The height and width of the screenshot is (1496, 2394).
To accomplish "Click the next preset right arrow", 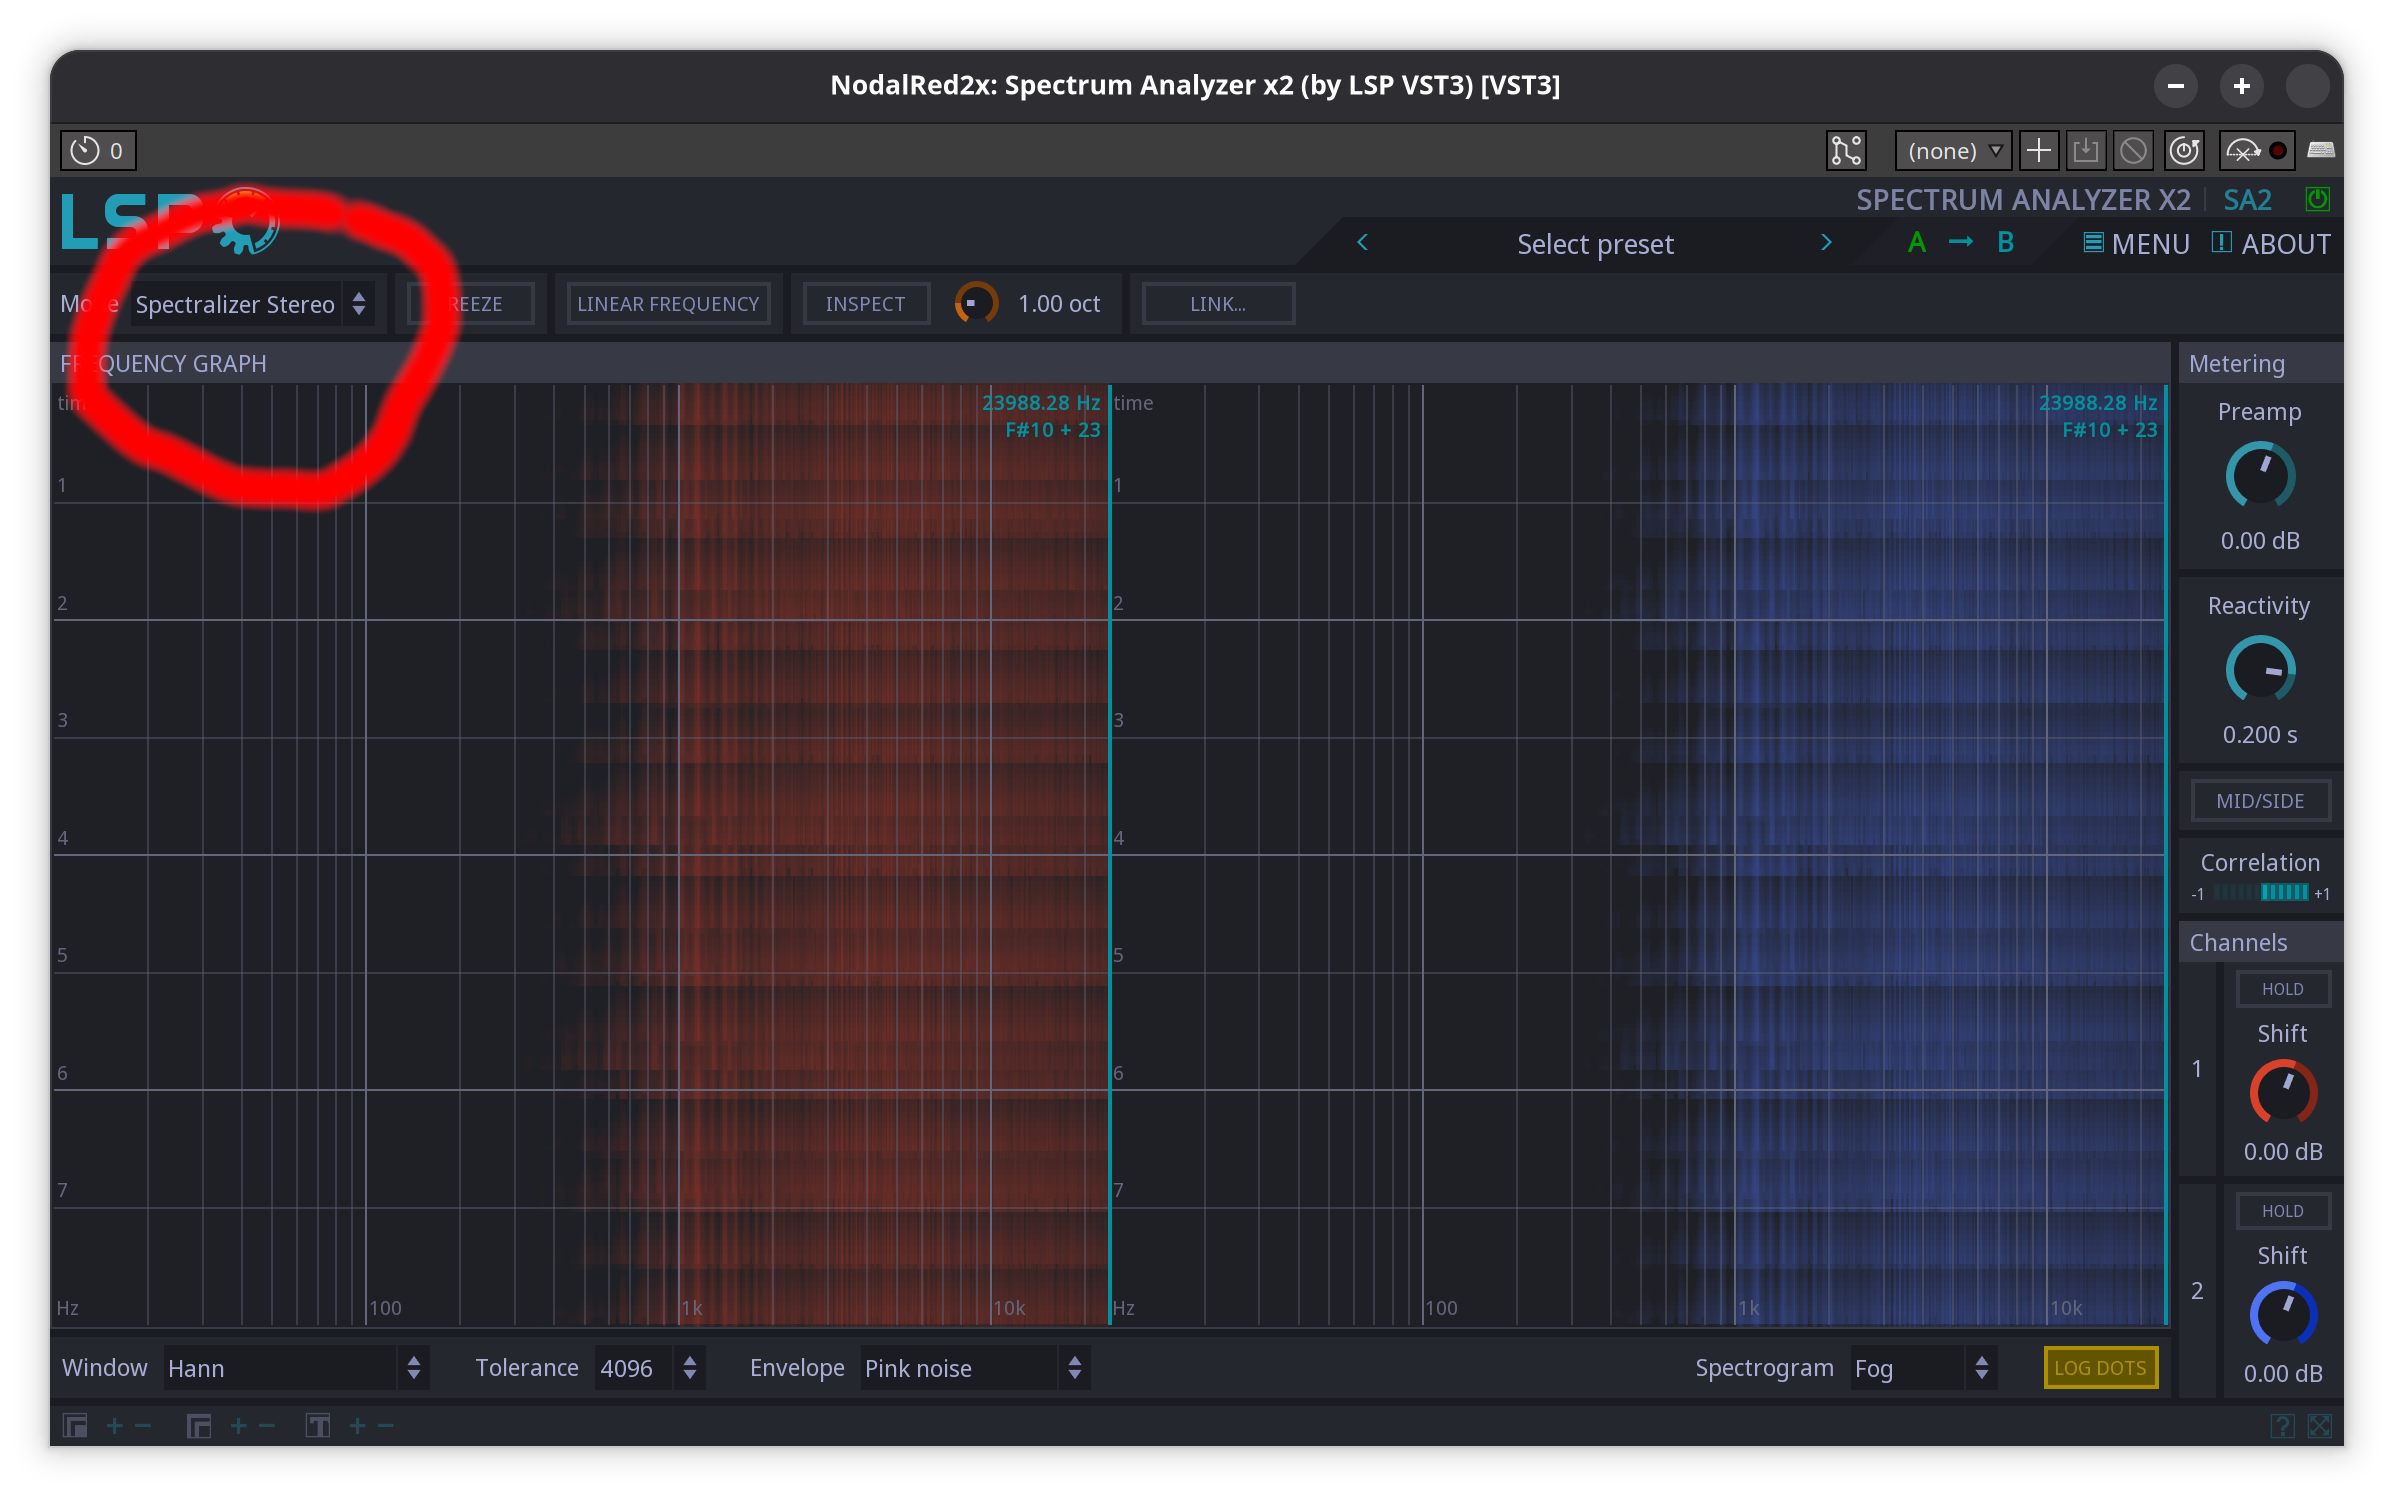I will tap(1826, 243).
